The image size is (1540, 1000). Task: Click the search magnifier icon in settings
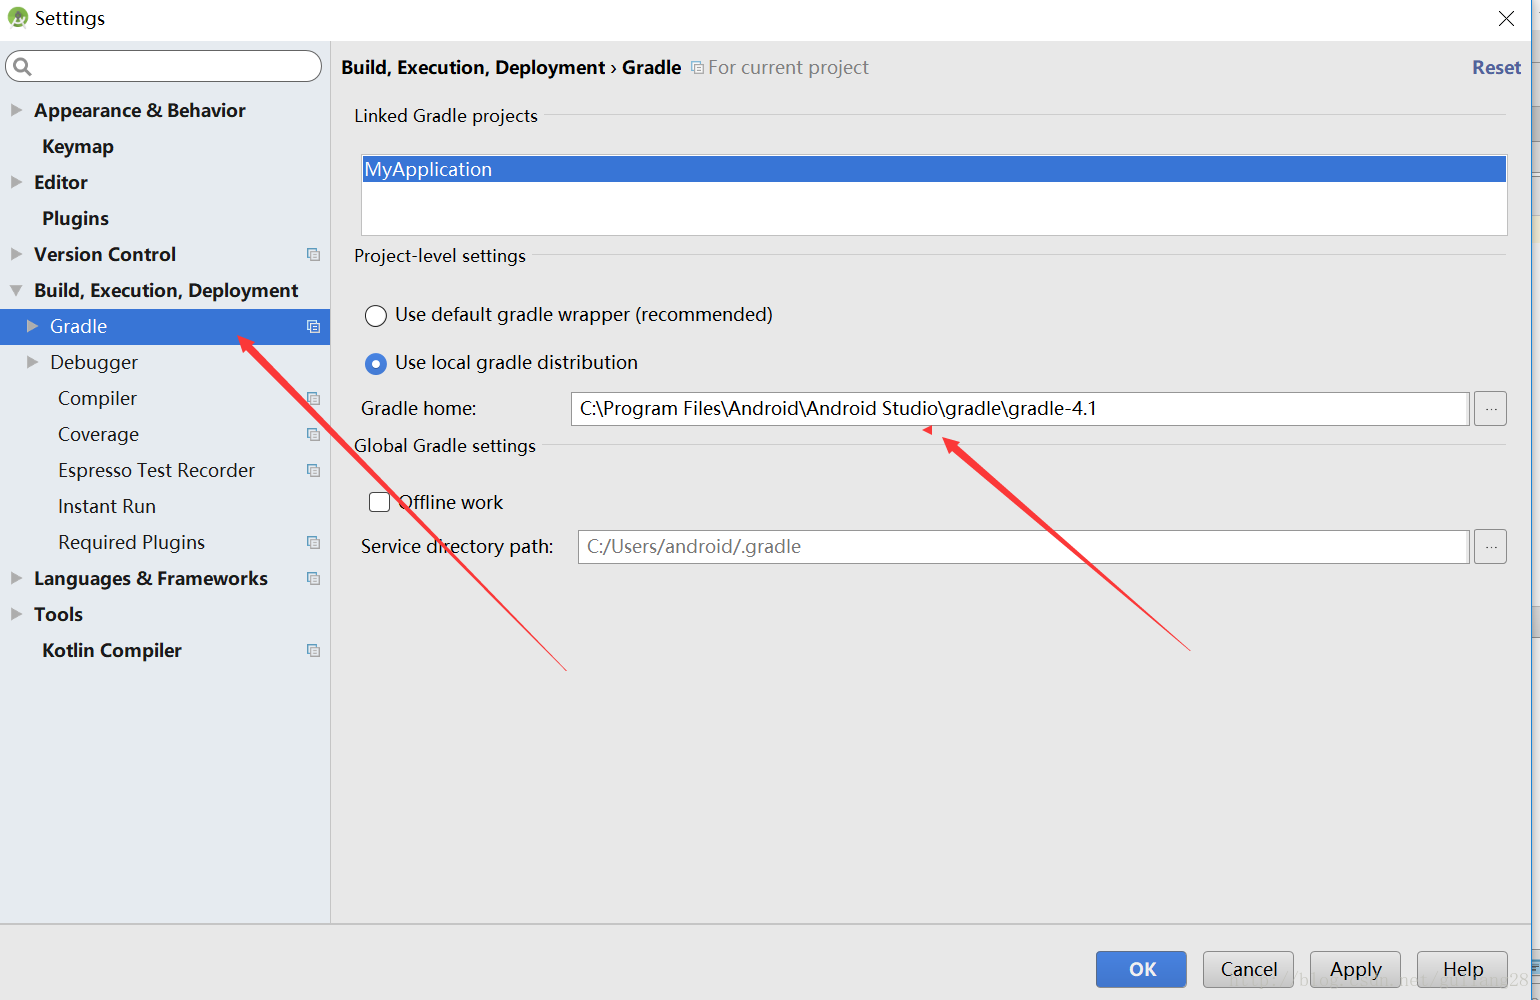[22, 67]
